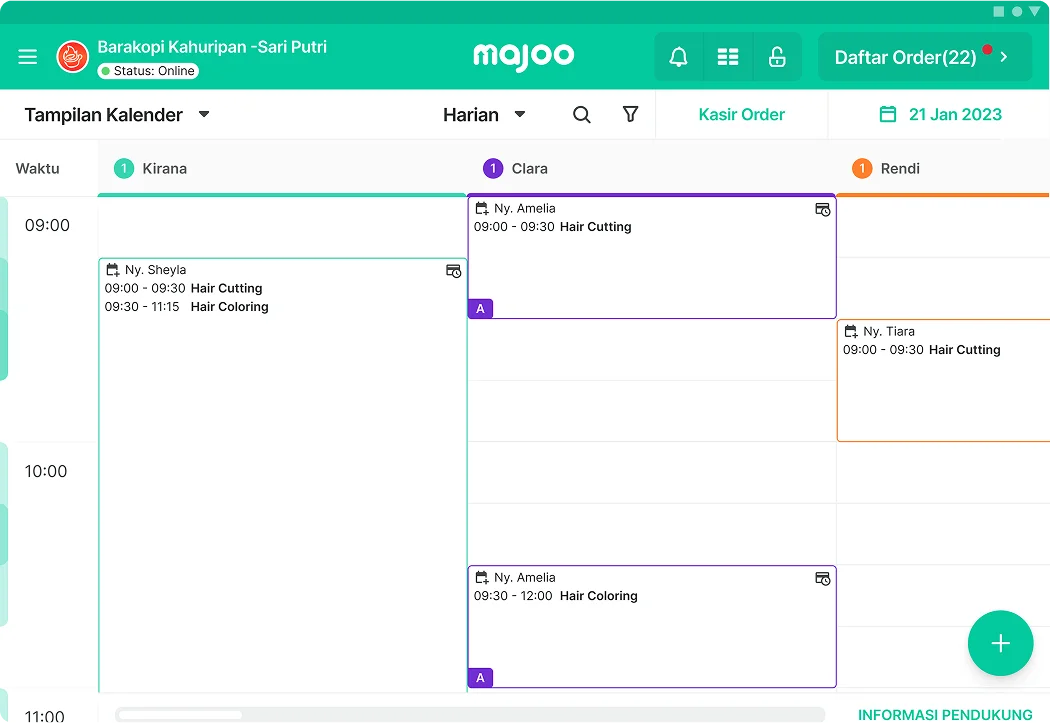The width and height of the screenshot is (1050, 723).
Task: Open Ny. Tiara's Hair Cutting appointment
Action: [x=940, y=380]
